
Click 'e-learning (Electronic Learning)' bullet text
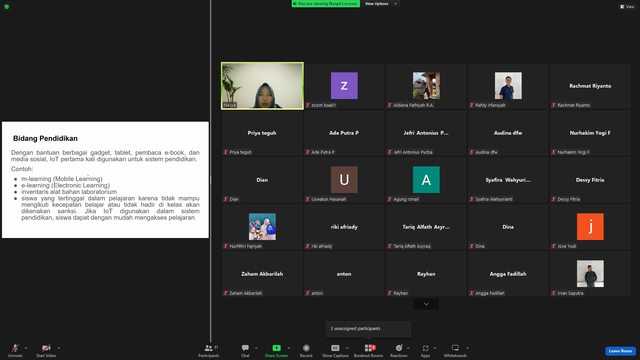pyautogui.click(x=66, y=185)
